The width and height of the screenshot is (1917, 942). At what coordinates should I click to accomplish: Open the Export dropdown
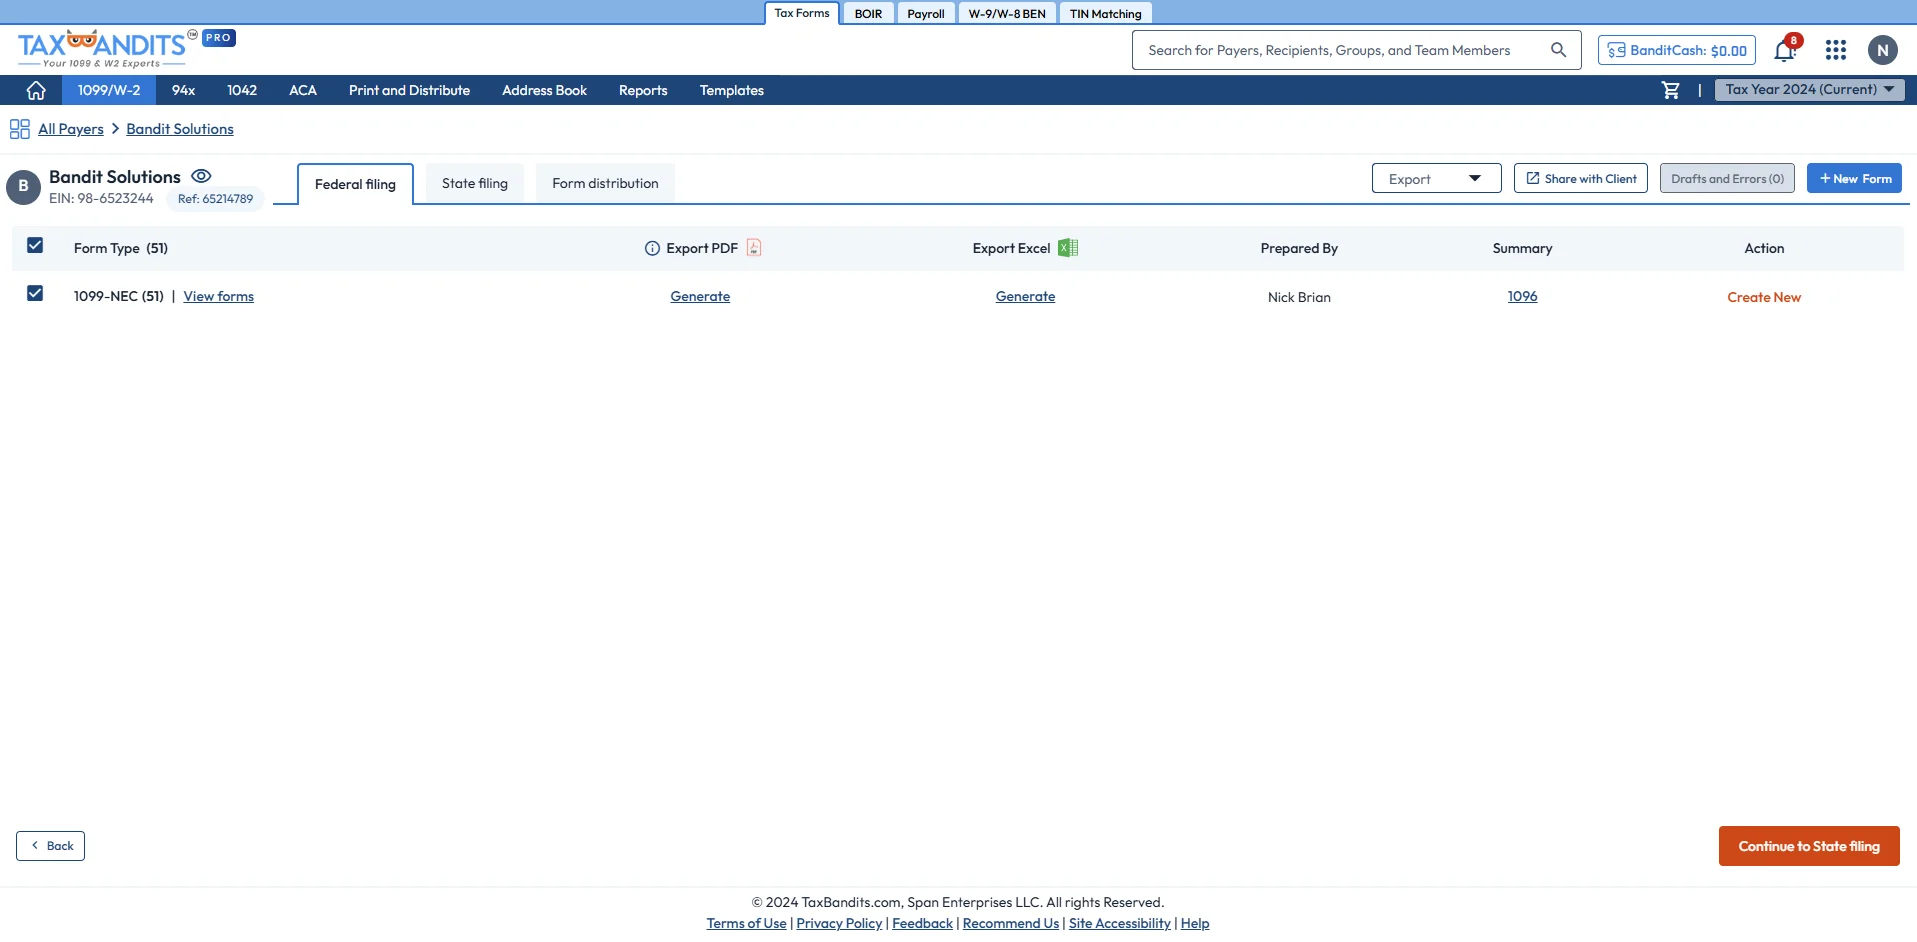(1436, 178)
